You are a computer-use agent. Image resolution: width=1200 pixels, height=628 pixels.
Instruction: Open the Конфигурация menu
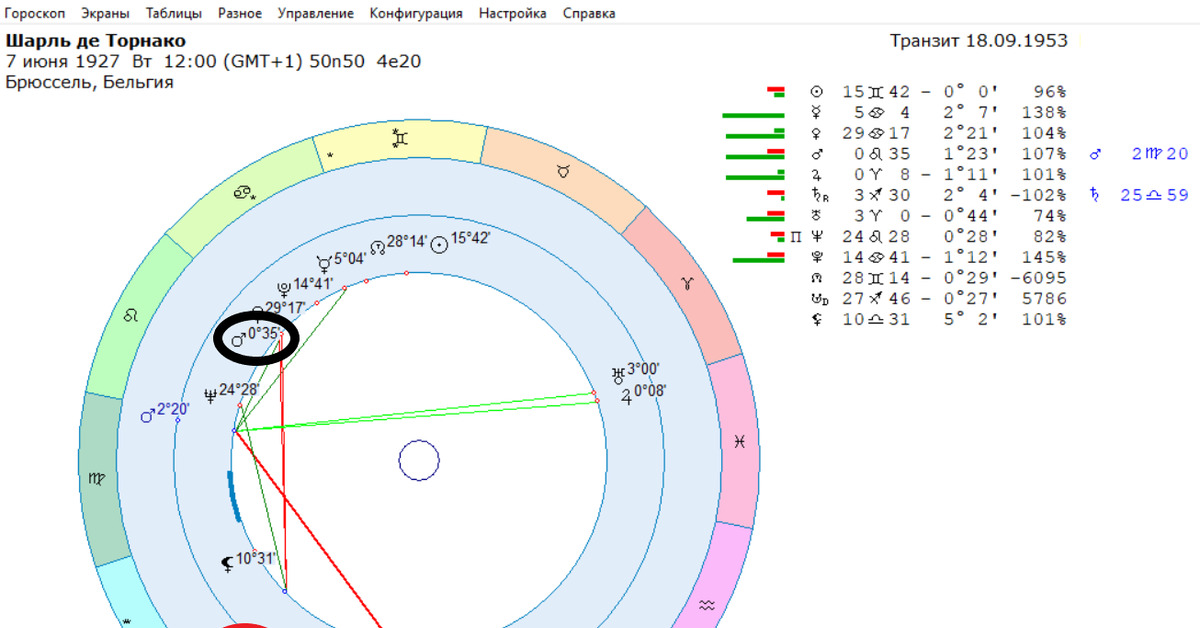pos(415,14)
